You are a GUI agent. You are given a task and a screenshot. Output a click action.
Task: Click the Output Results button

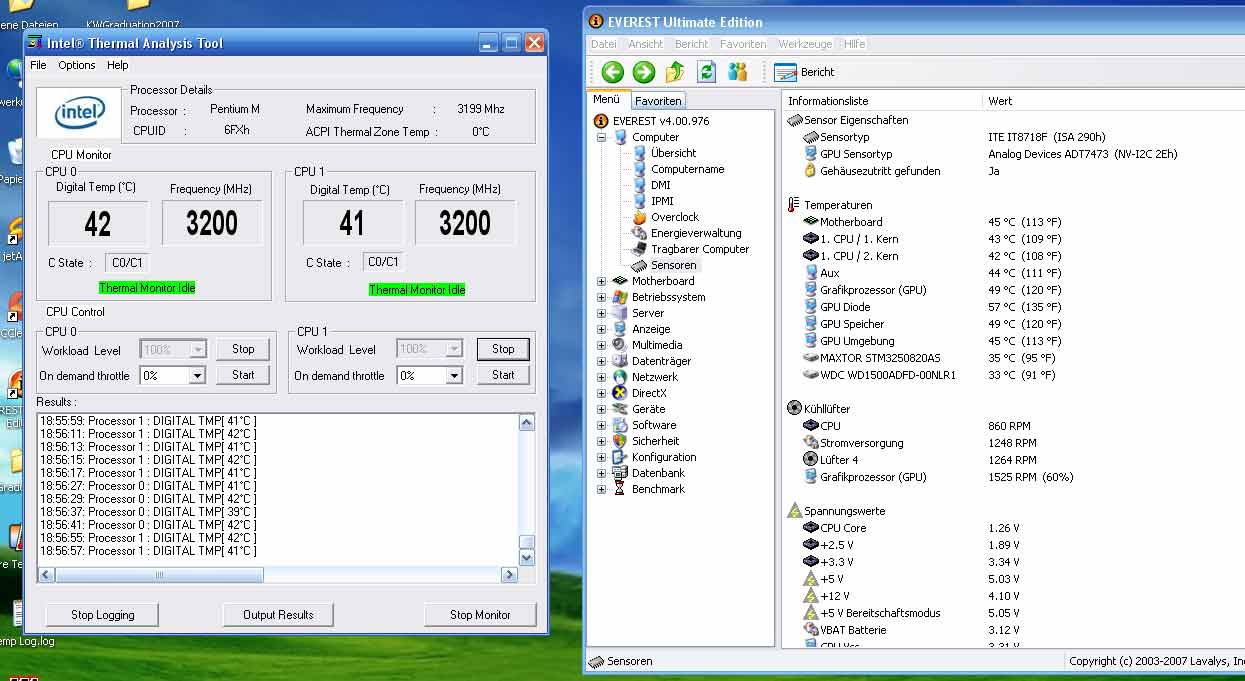coord(278,615)
